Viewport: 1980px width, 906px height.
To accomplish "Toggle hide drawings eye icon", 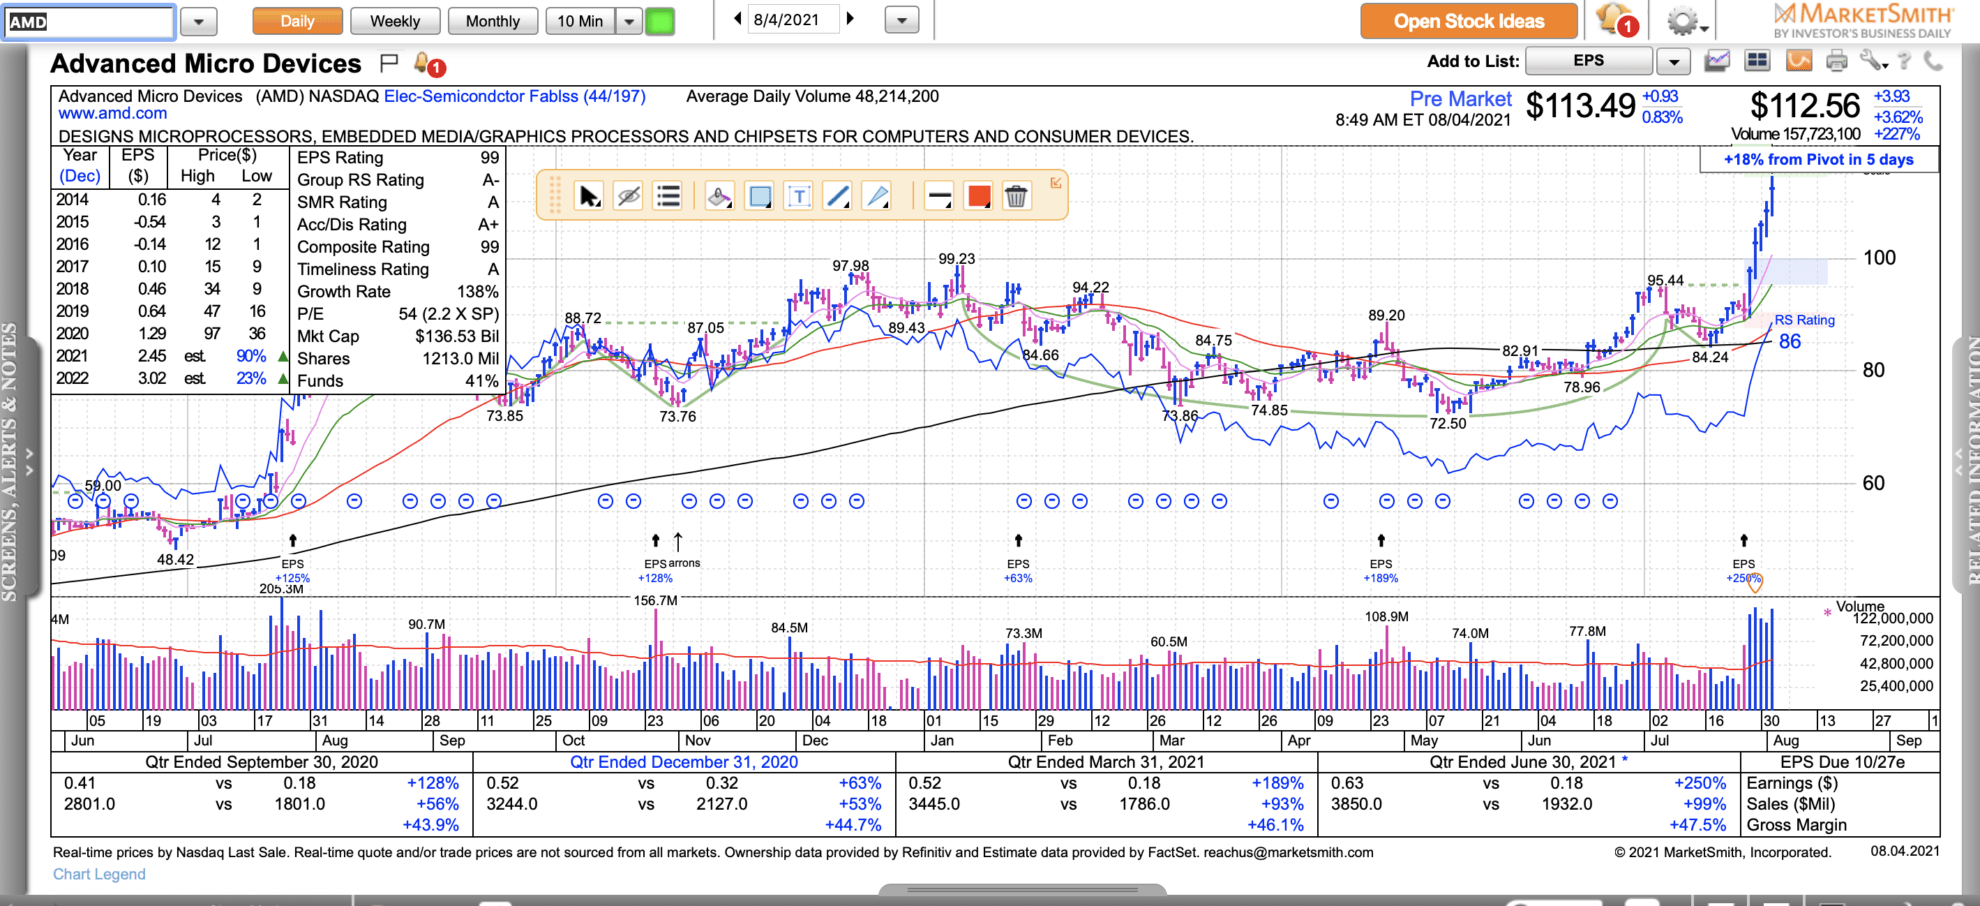I will point(628,196).
